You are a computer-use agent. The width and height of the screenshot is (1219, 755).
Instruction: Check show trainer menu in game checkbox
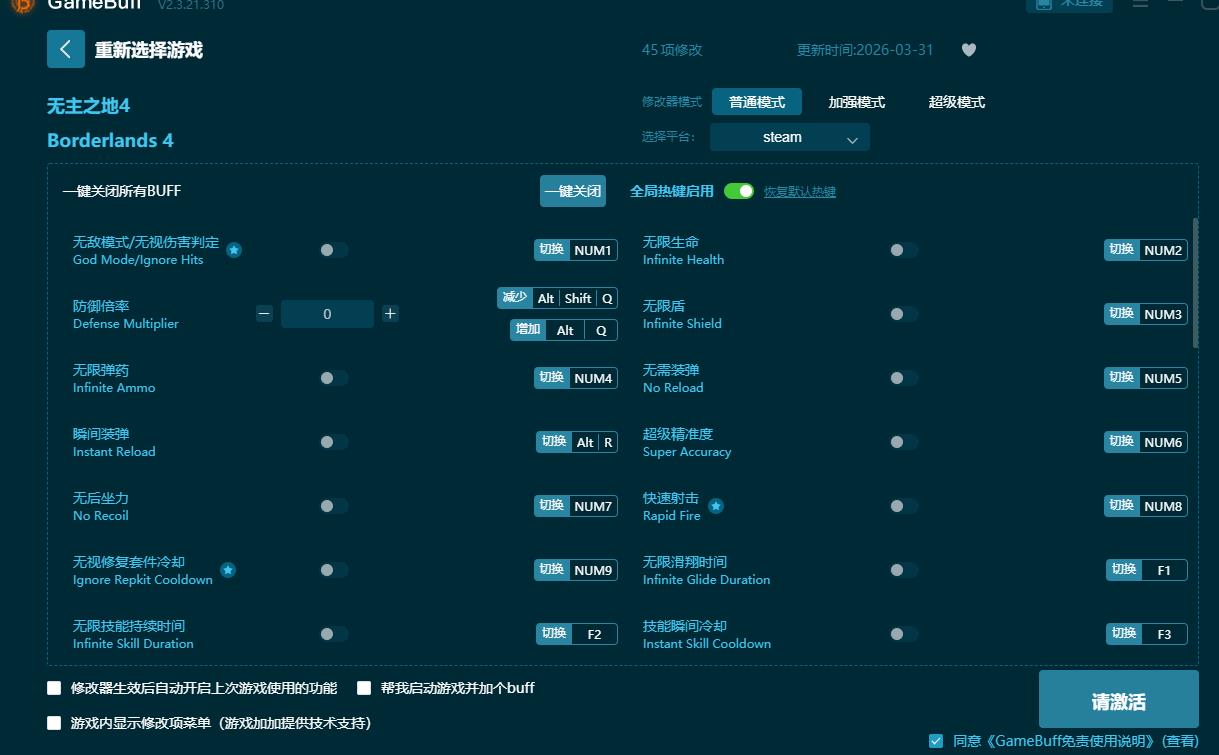coord(54,722)
